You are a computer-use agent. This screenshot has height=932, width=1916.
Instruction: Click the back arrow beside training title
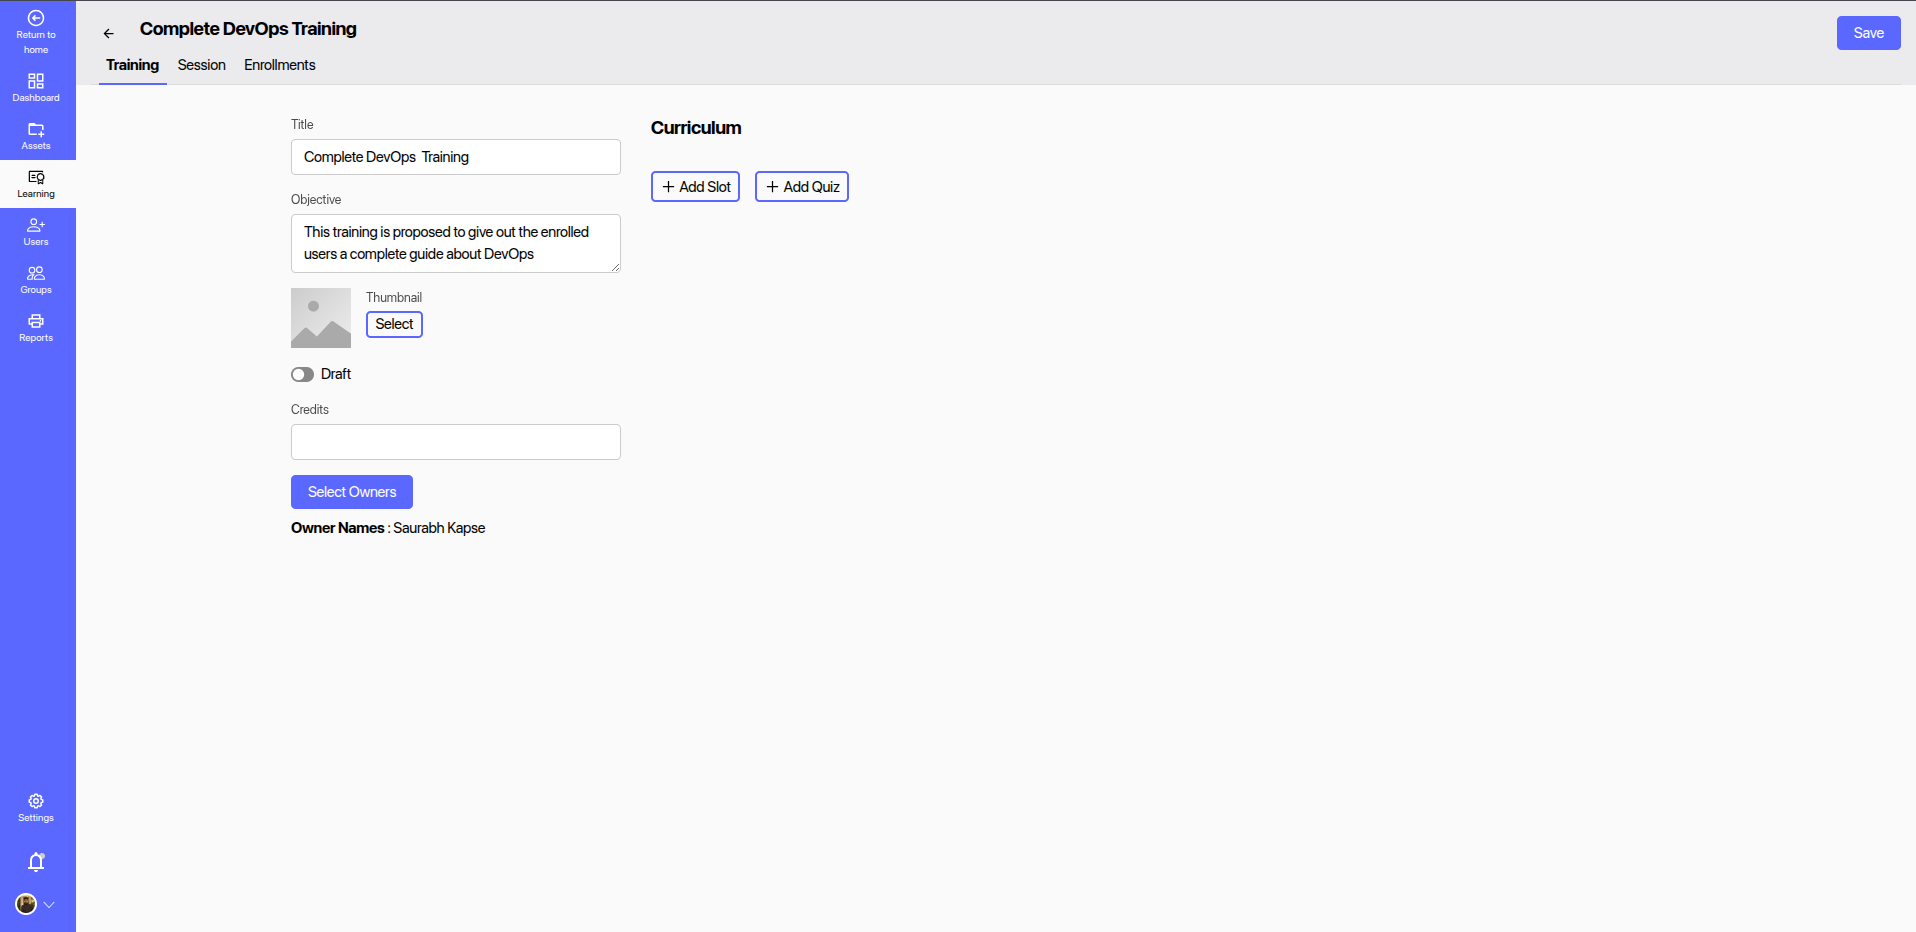[109, 34]
